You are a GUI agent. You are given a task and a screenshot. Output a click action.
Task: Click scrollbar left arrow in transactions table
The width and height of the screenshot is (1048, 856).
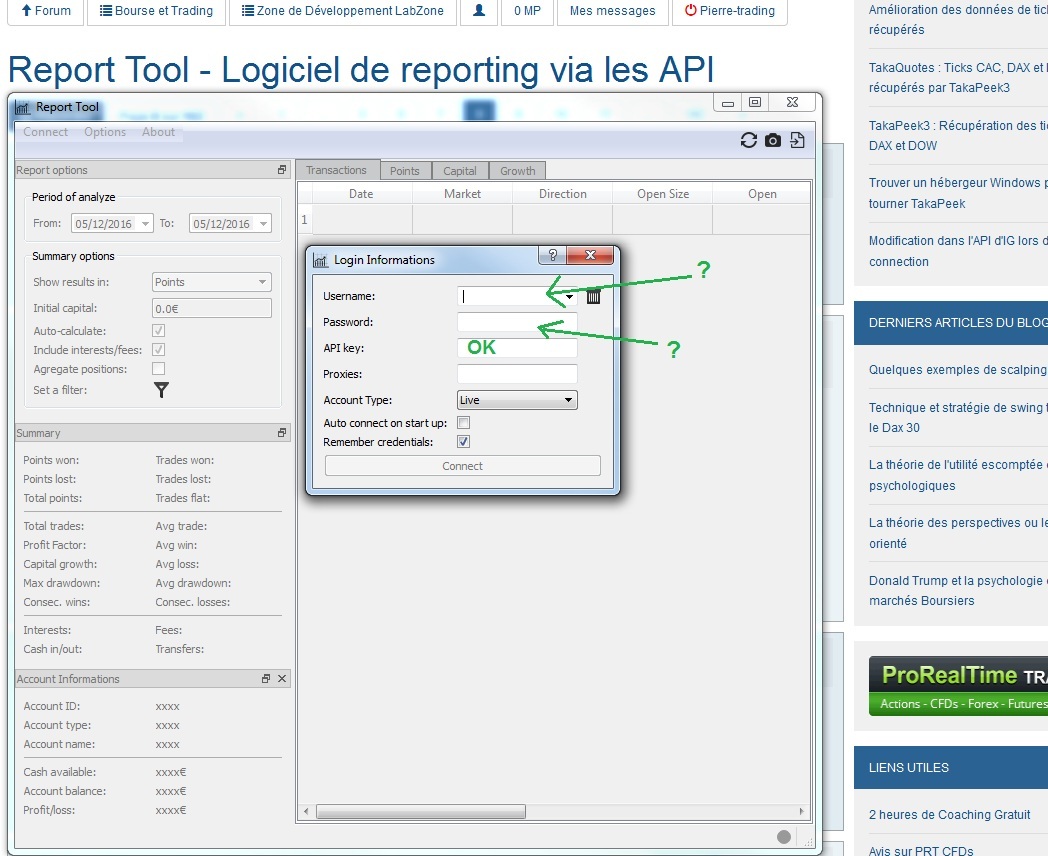click(x=306, y=812)
